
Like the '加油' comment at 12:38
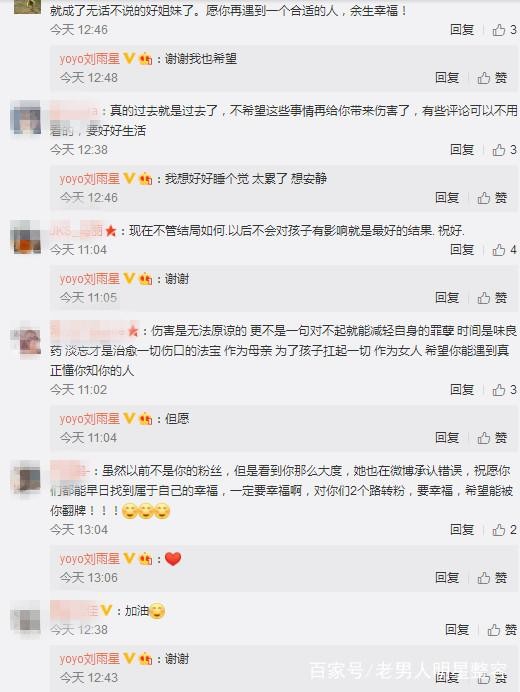pos(502,629)
